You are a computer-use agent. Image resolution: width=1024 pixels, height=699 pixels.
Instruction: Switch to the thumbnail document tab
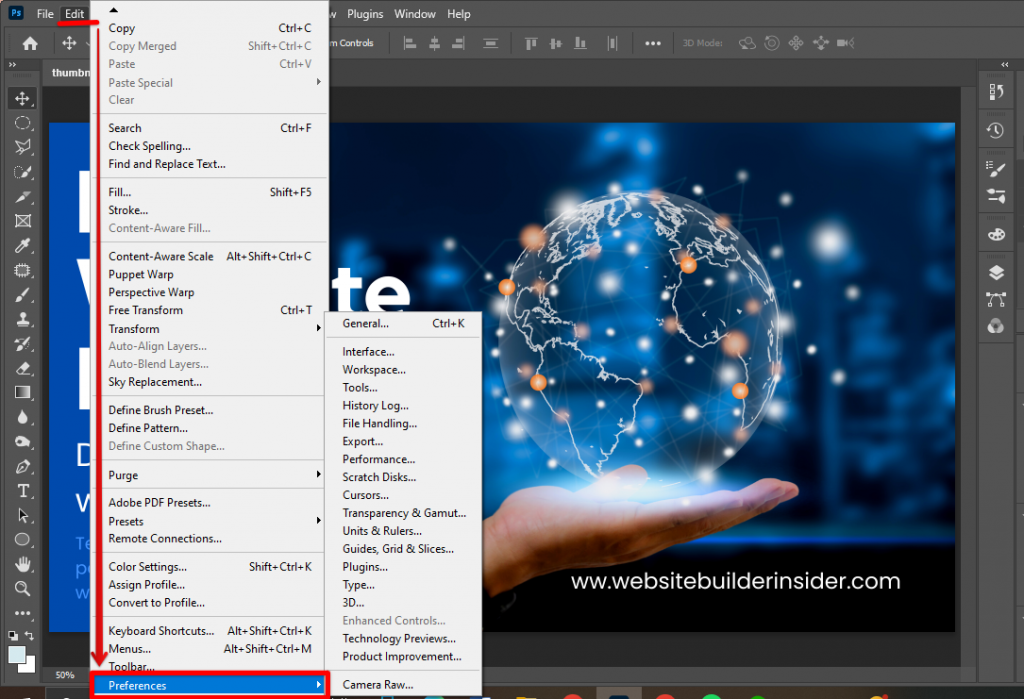(70, 72)
